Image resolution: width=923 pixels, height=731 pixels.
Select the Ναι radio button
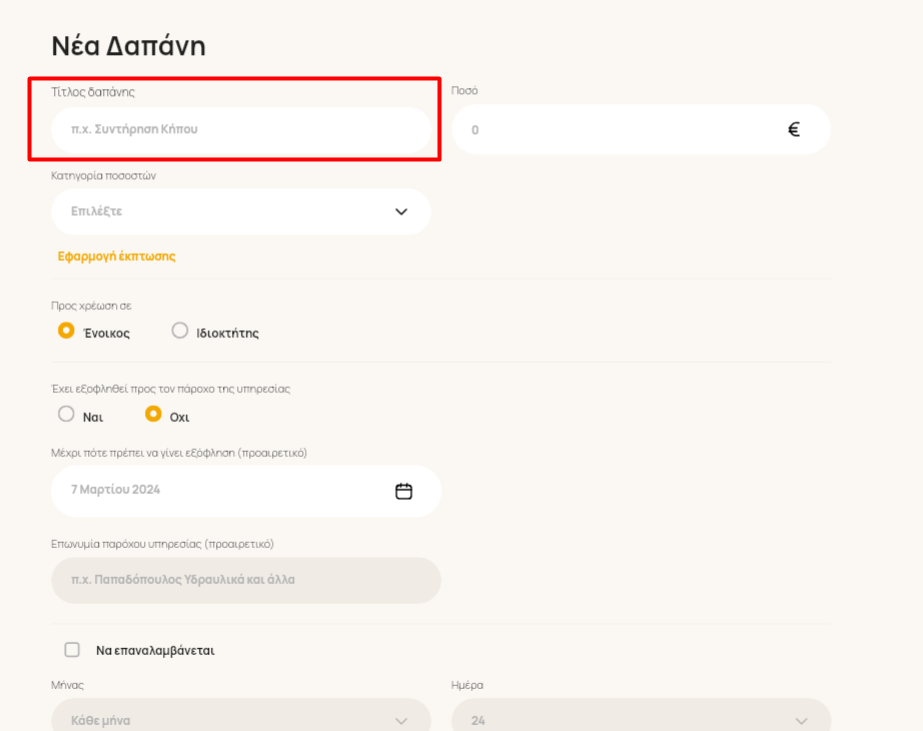click(x=66, y=414)
